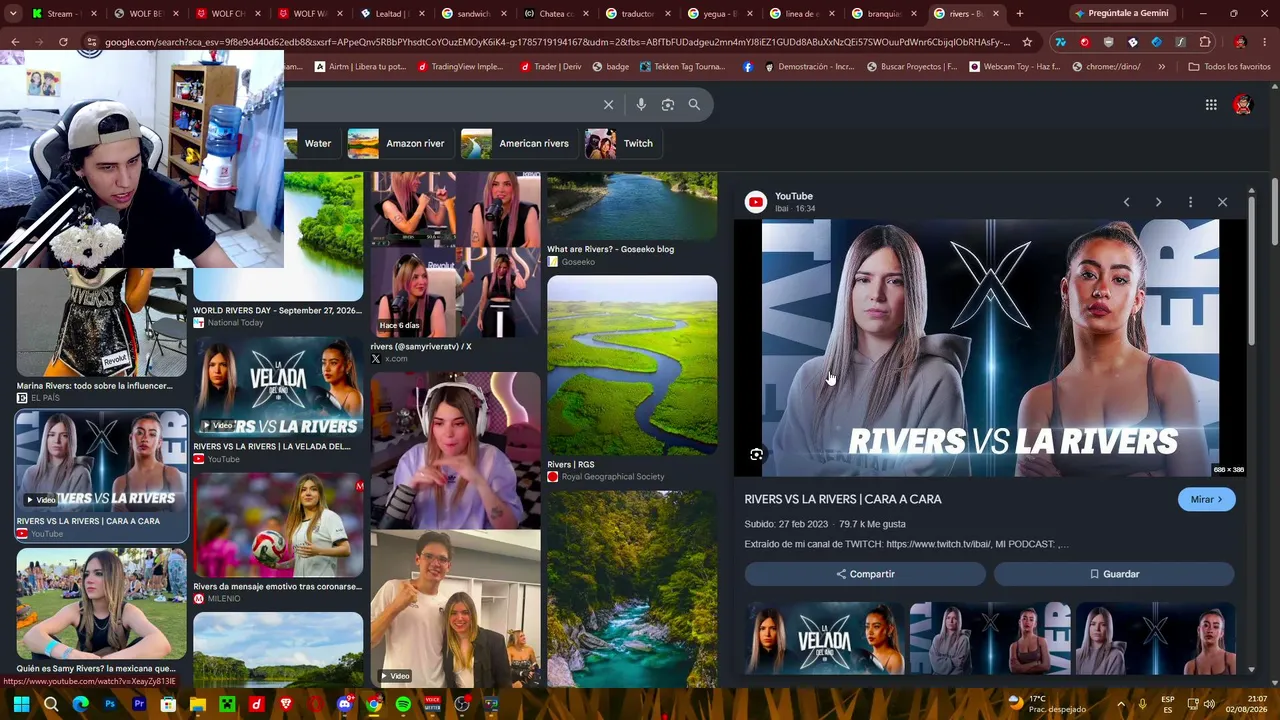Go back to the previous page
Viewport: 1280px width, 720px height.
[15, 42]
